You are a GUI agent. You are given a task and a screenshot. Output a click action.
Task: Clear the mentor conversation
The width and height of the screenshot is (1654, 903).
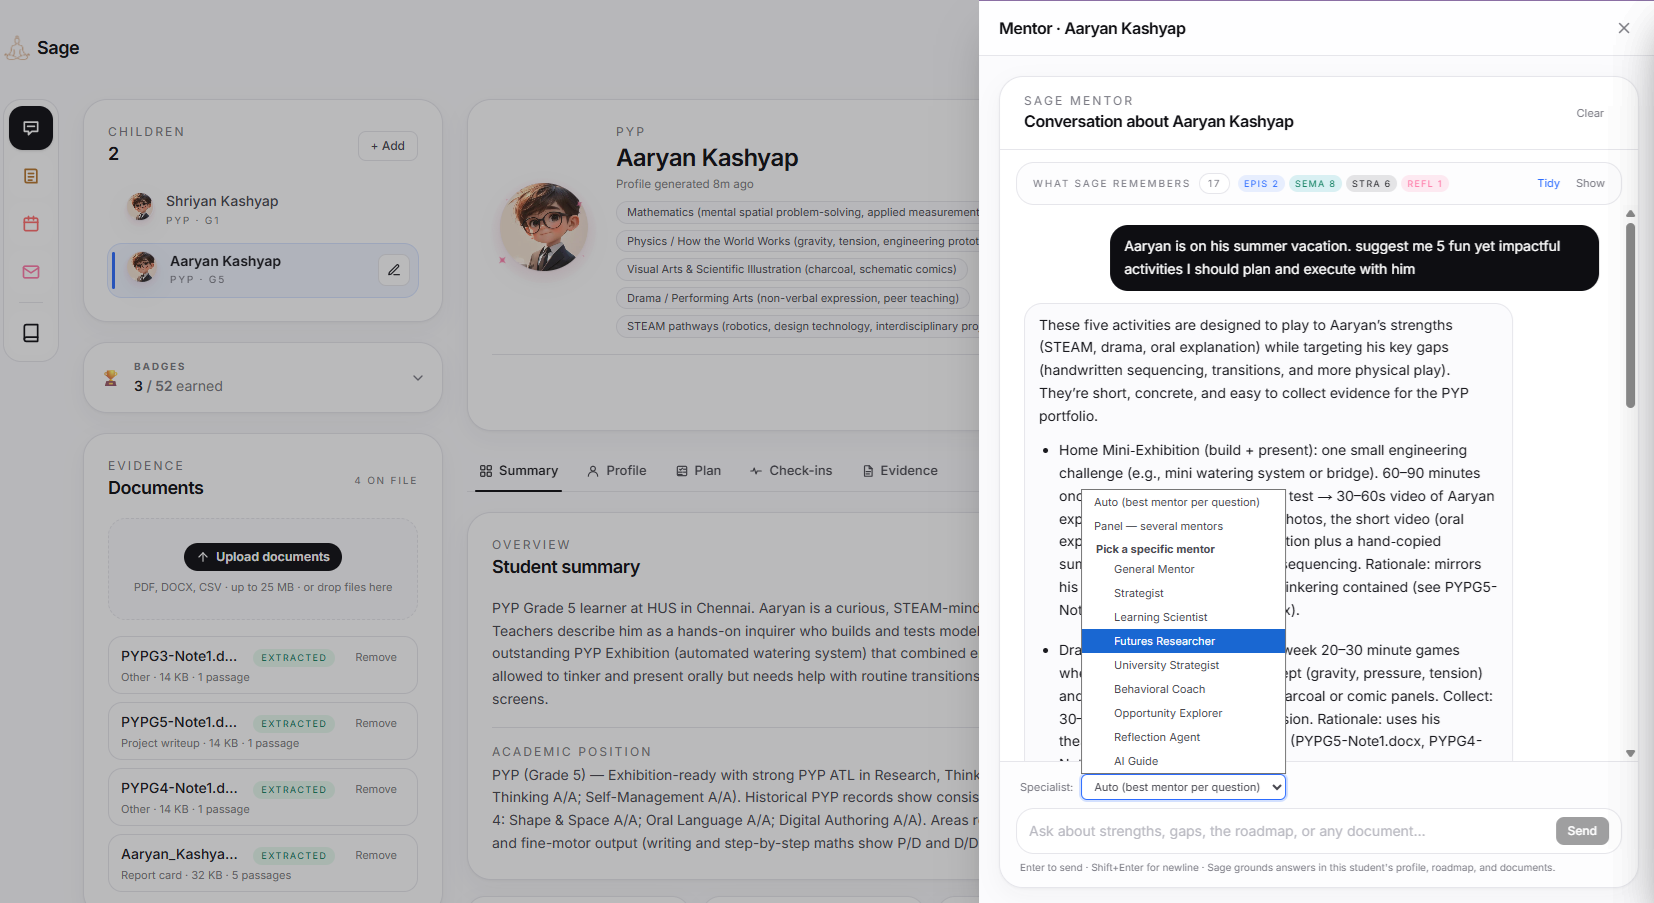[x=1590, y=113]
